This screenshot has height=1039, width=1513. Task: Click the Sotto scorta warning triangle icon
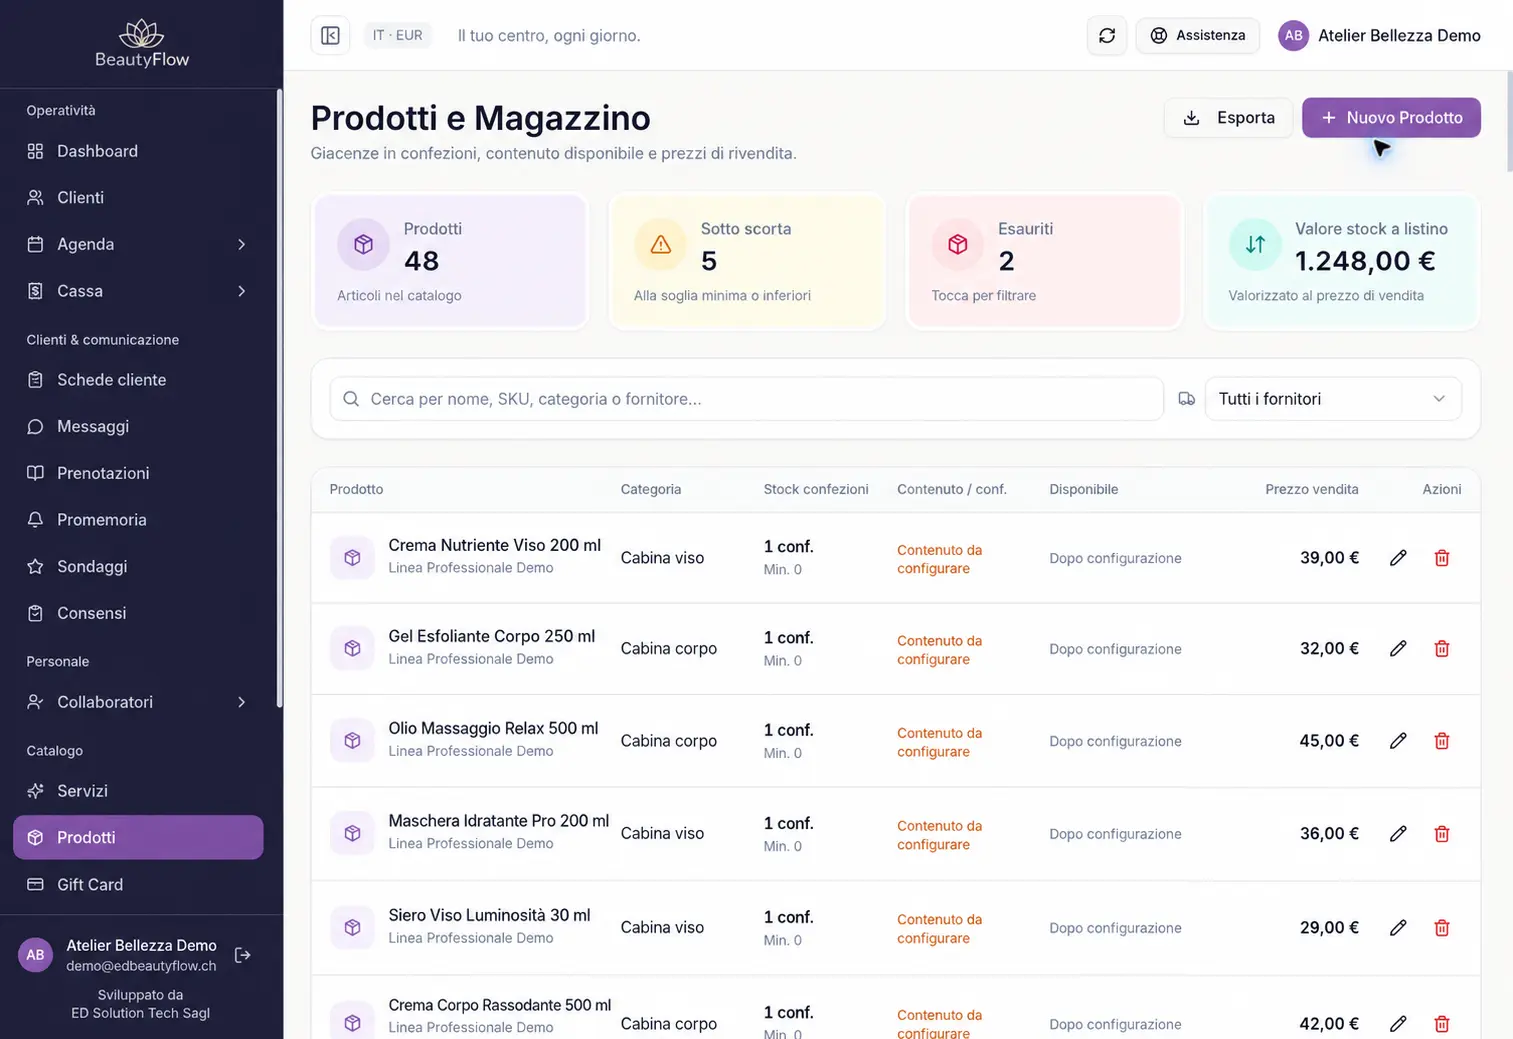[x=660, y=245]
